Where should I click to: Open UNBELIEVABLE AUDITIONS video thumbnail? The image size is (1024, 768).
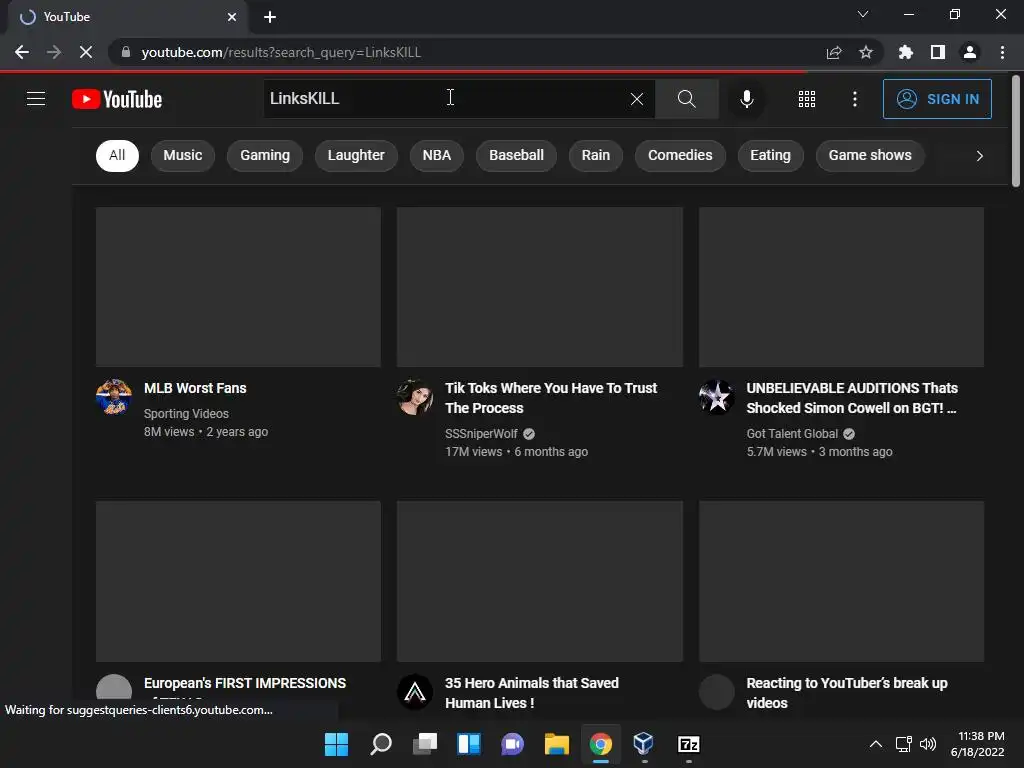tap(841, 287)
